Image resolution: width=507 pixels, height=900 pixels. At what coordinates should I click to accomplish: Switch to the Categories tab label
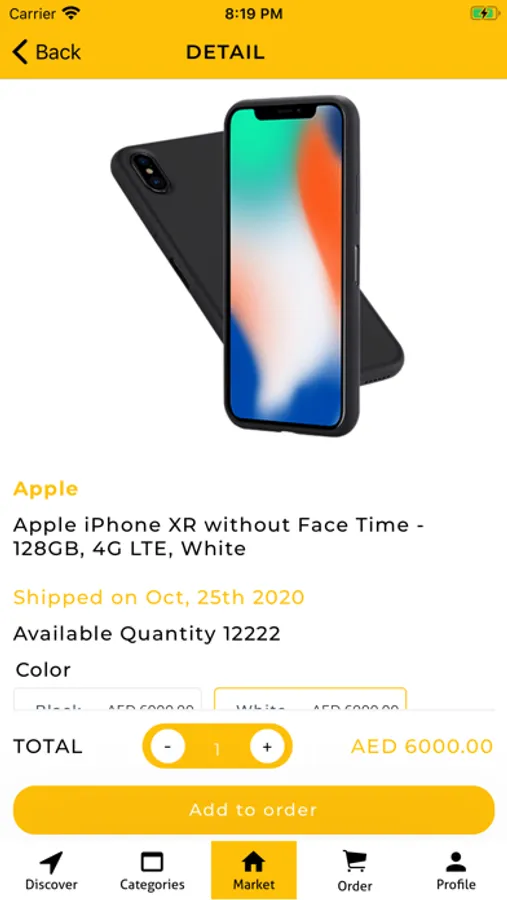click(152, 885)
